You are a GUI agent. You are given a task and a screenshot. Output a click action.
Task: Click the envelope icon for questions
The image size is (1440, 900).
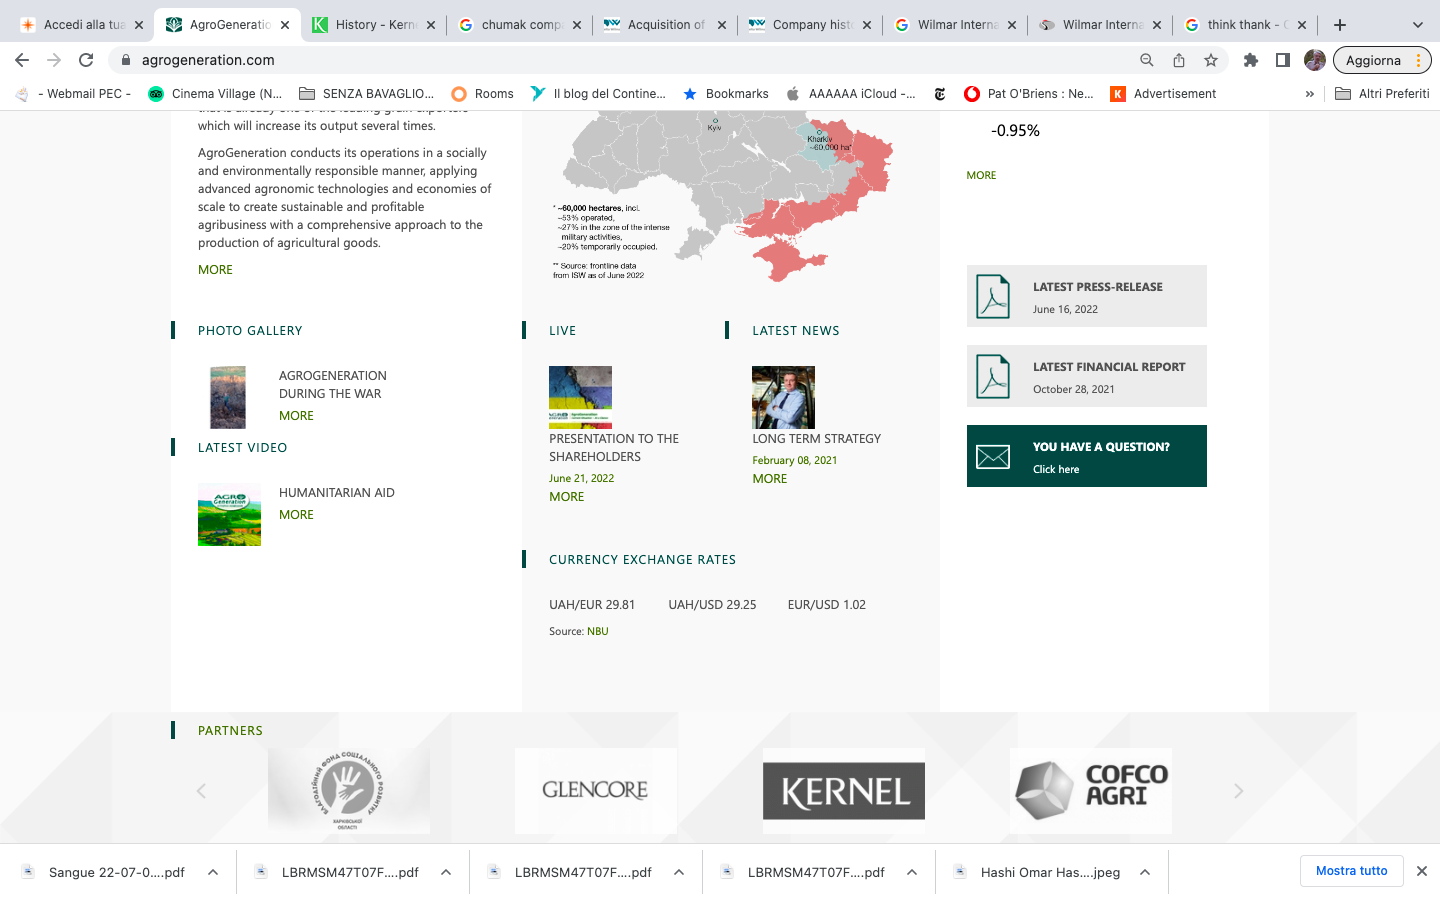click(x=993, y=456)
